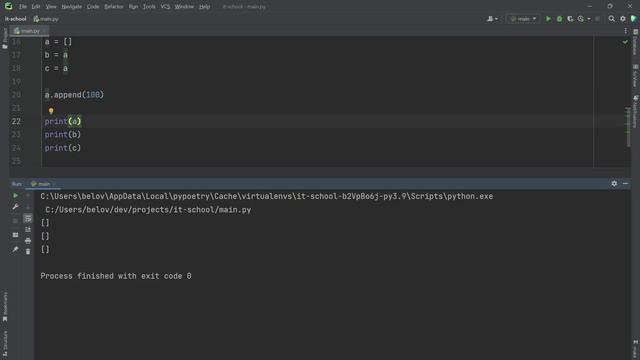
Task: Click the main.py breadcrumb in navigation bar
Action: (x=46, y=19)
